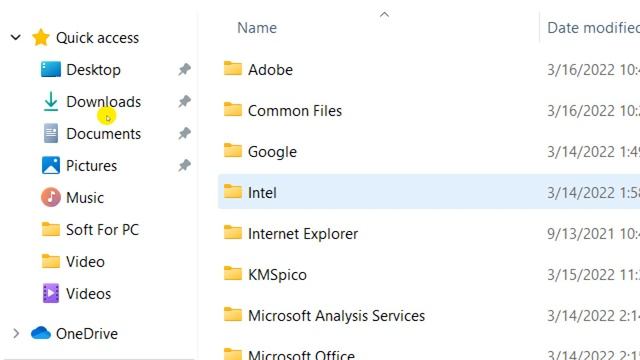Click the Internet Explorer folder icon
640x360 pixels.
[x=233, y=233]
